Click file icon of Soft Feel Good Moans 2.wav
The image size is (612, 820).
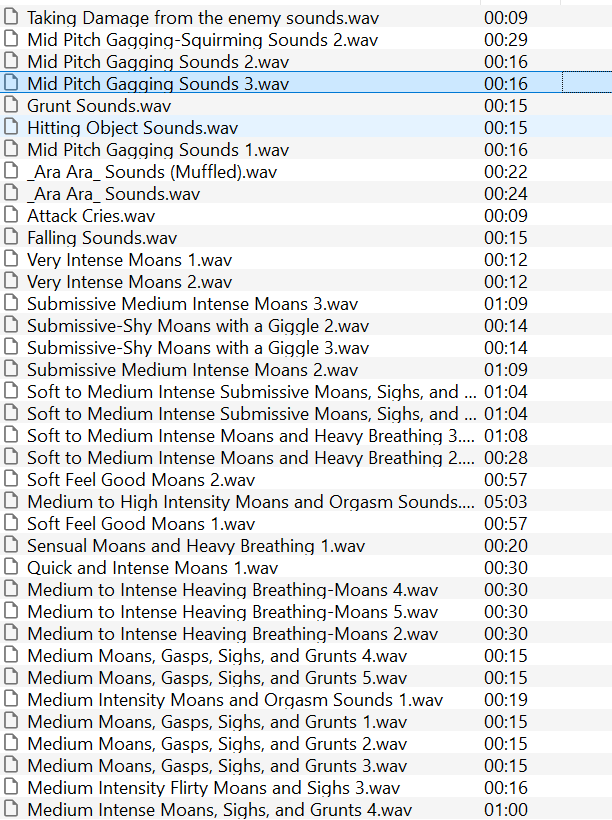pyautogui.click(x=10, y=479)
